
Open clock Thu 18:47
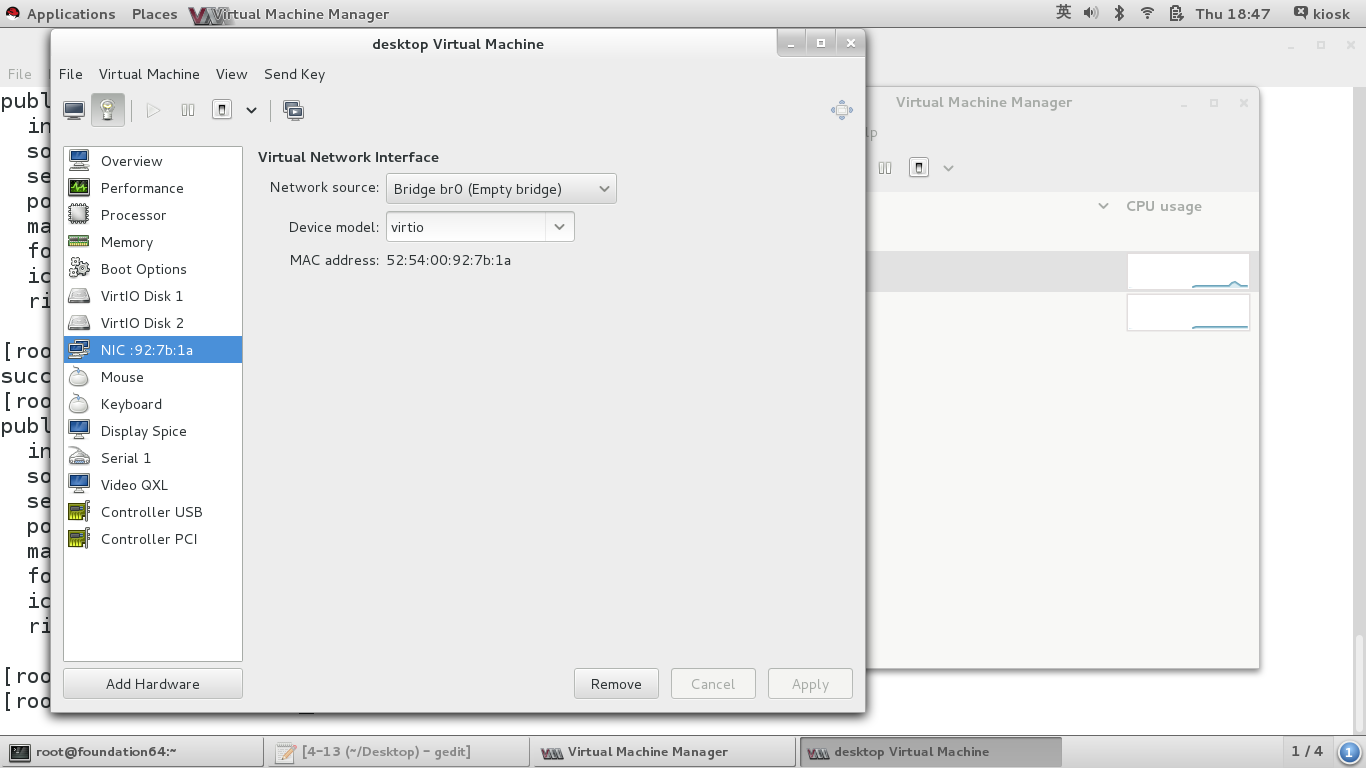[x=1233, y=14]
